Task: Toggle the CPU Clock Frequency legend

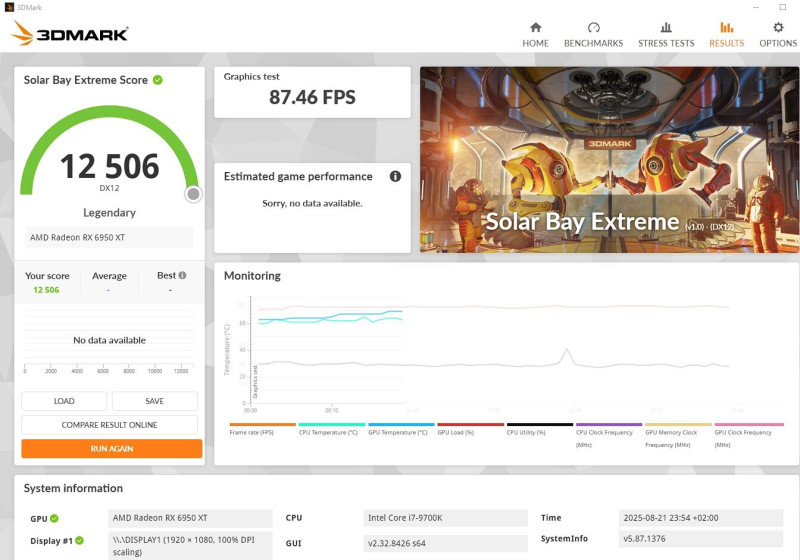Action: (609, 436)
